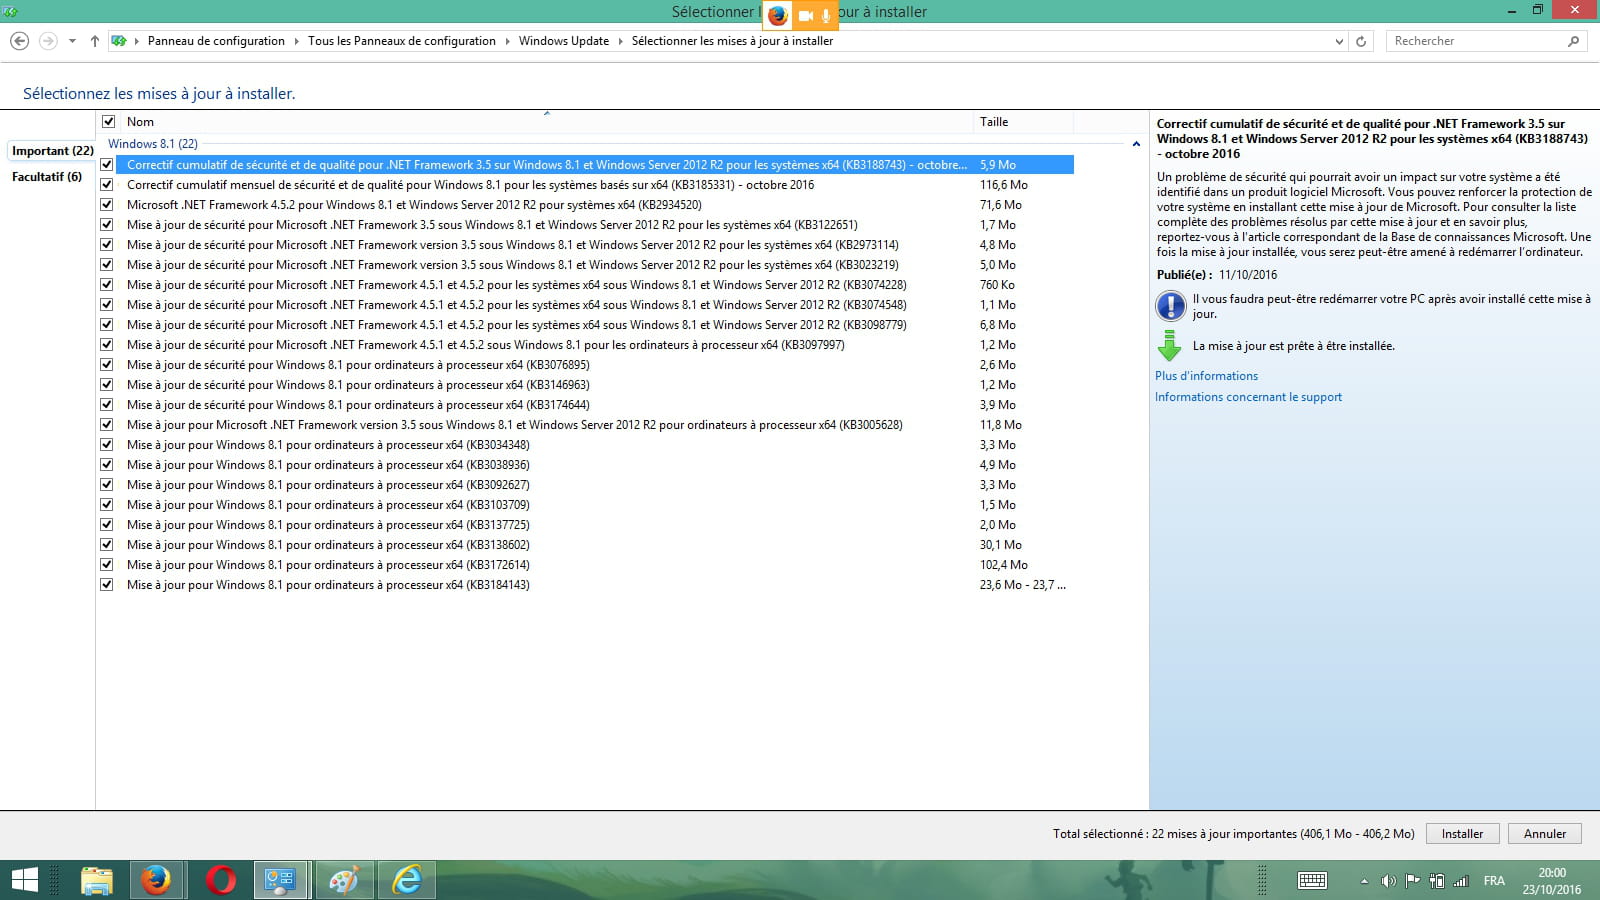This screenshot has height=900, width=1600.
Task: Change FRA input language
Action: [x=1494, y=881]
